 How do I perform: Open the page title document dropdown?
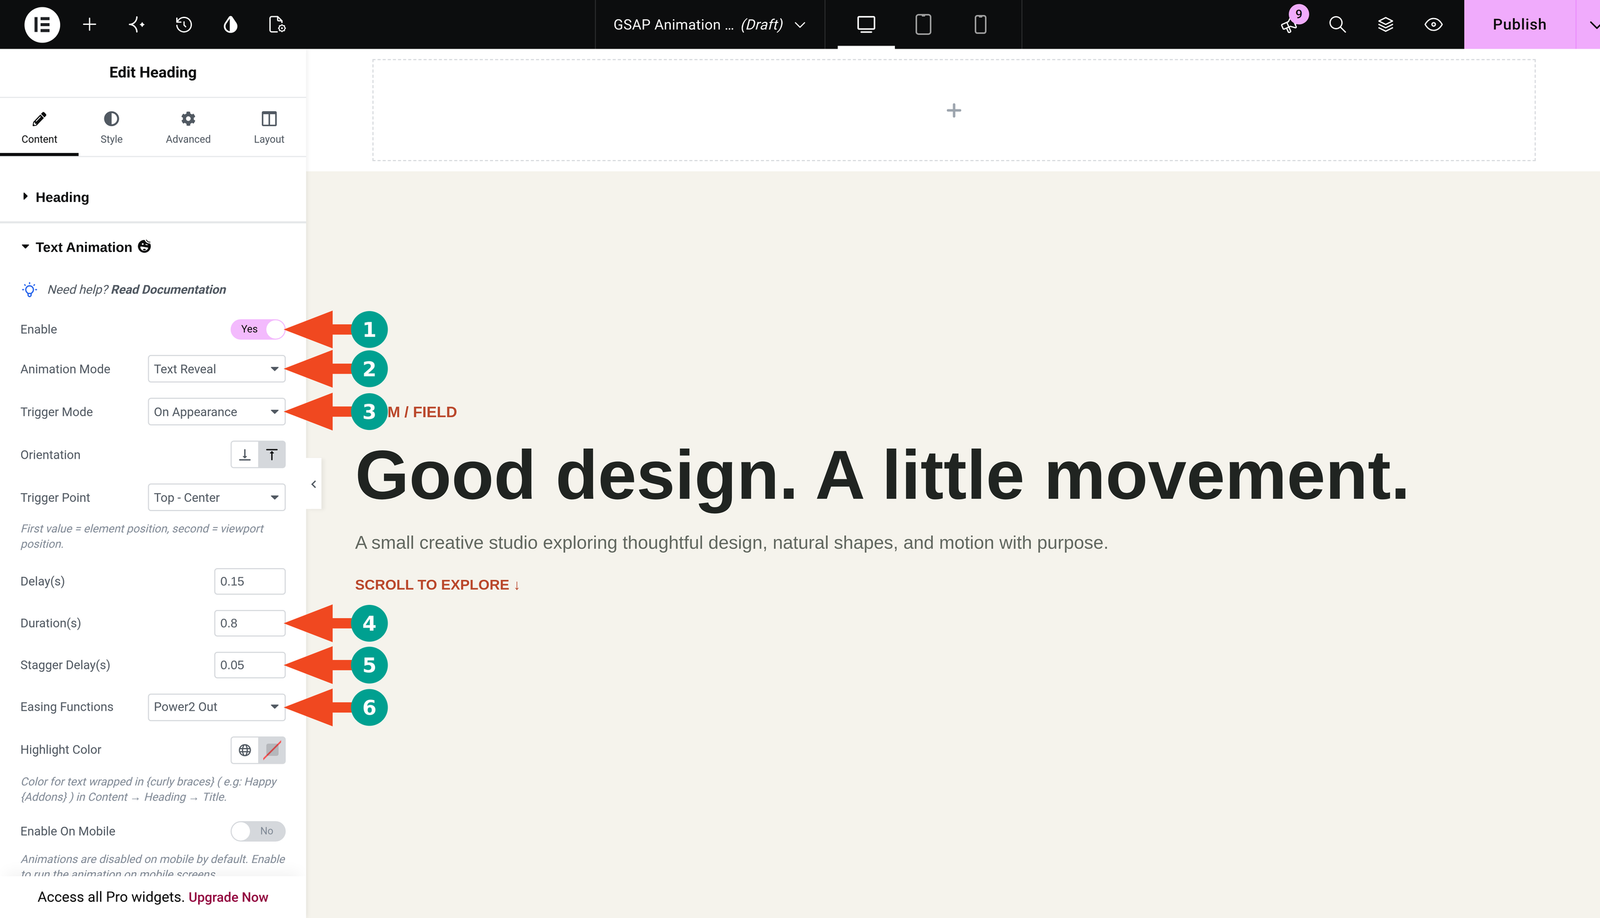tap(709, 24)
